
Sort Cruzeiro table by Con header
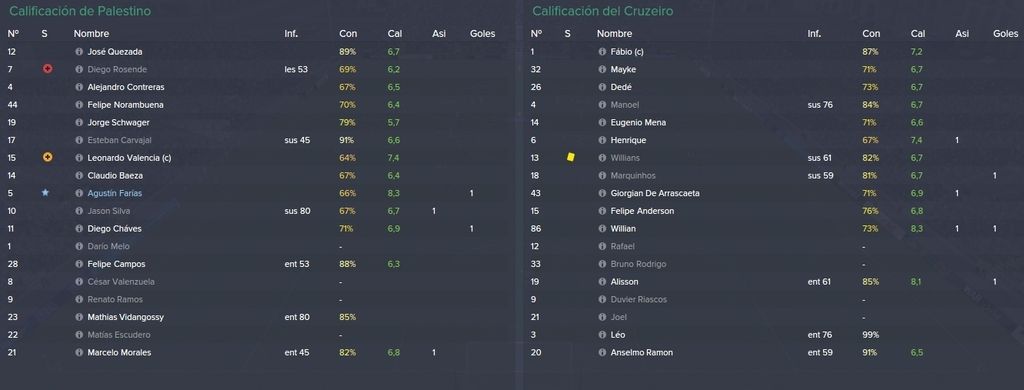[871, 34]
